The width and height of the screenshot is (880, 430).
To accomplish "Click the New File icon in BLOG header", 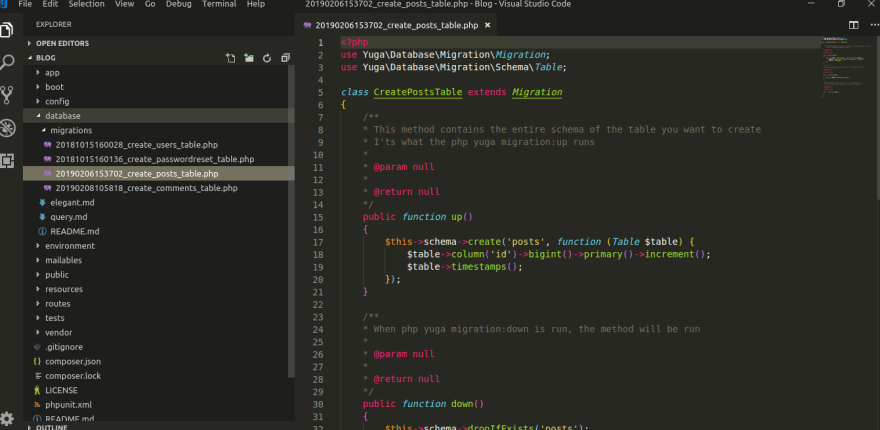I will coord(230,58).
